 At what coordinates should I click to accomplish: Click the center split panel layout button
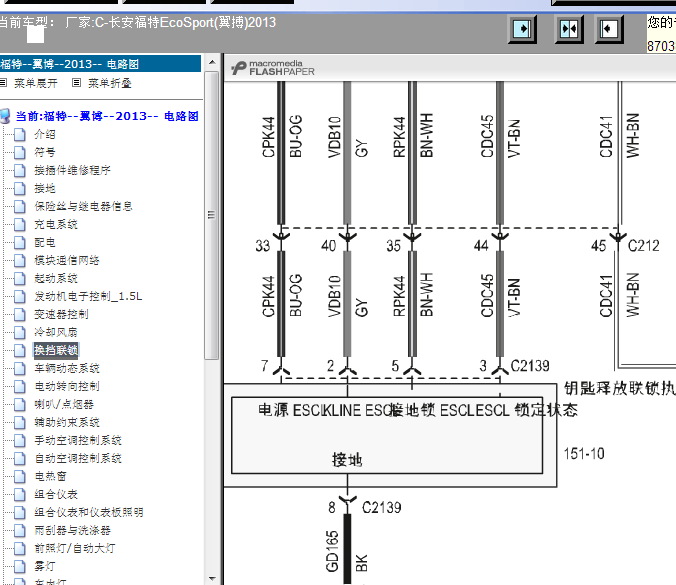(x=569, y=29)
